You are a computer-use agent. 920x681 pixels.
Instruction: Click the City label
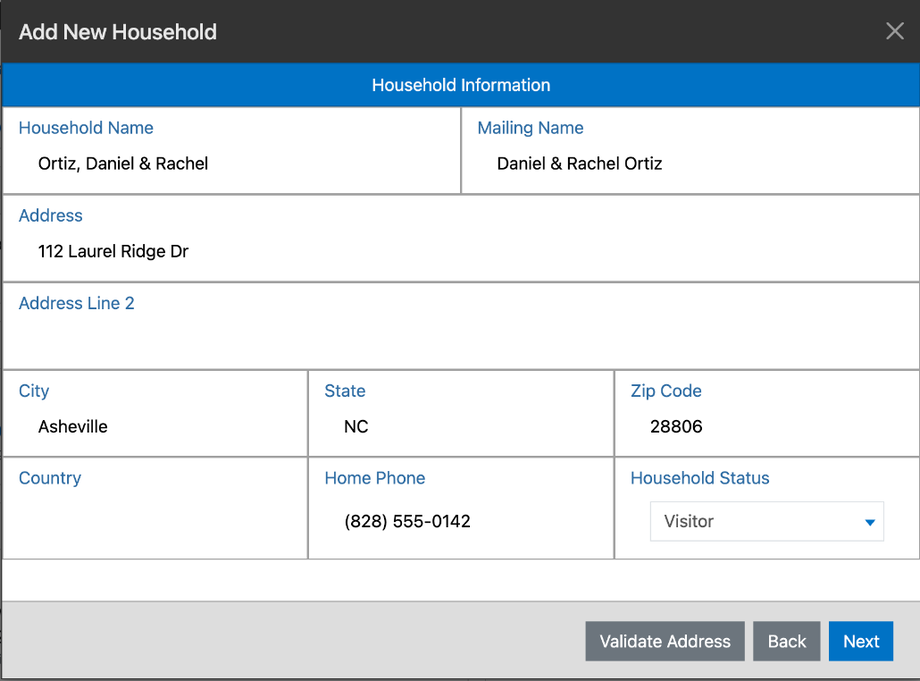[x=34, y=391]
